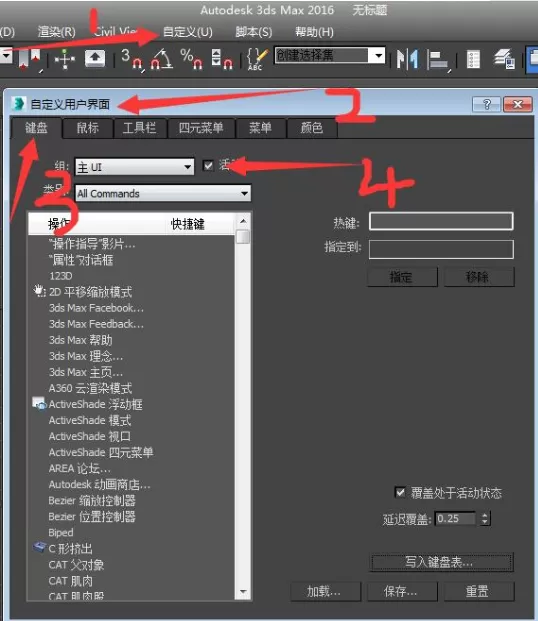Open the 主 UI group dropdown
The width and height of the screenshot is (538, 621).
click(x=134, y=167)
